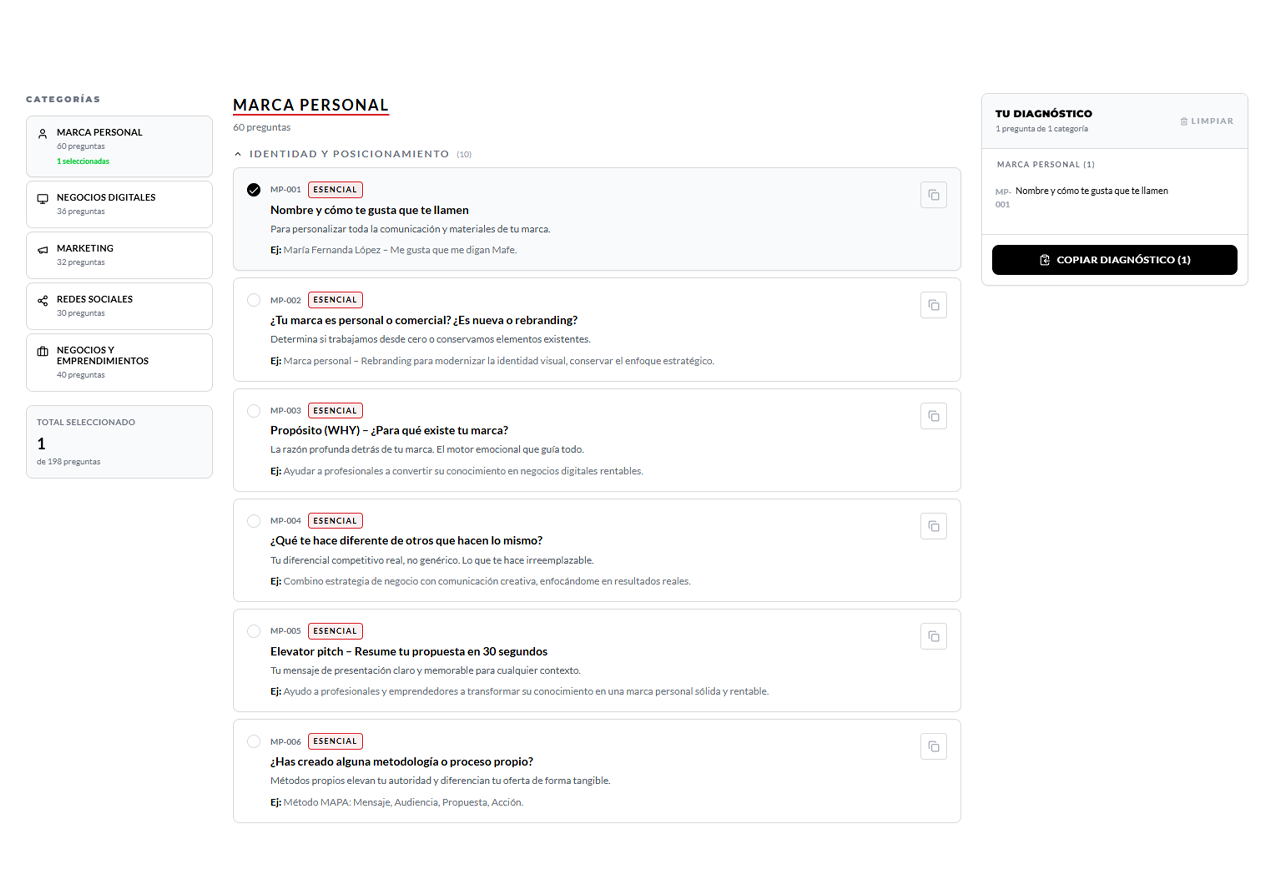Viewport: 1280px width, 896px height.
Task: Click the megaphone icon for Marketing
Action: click(43, 250)
